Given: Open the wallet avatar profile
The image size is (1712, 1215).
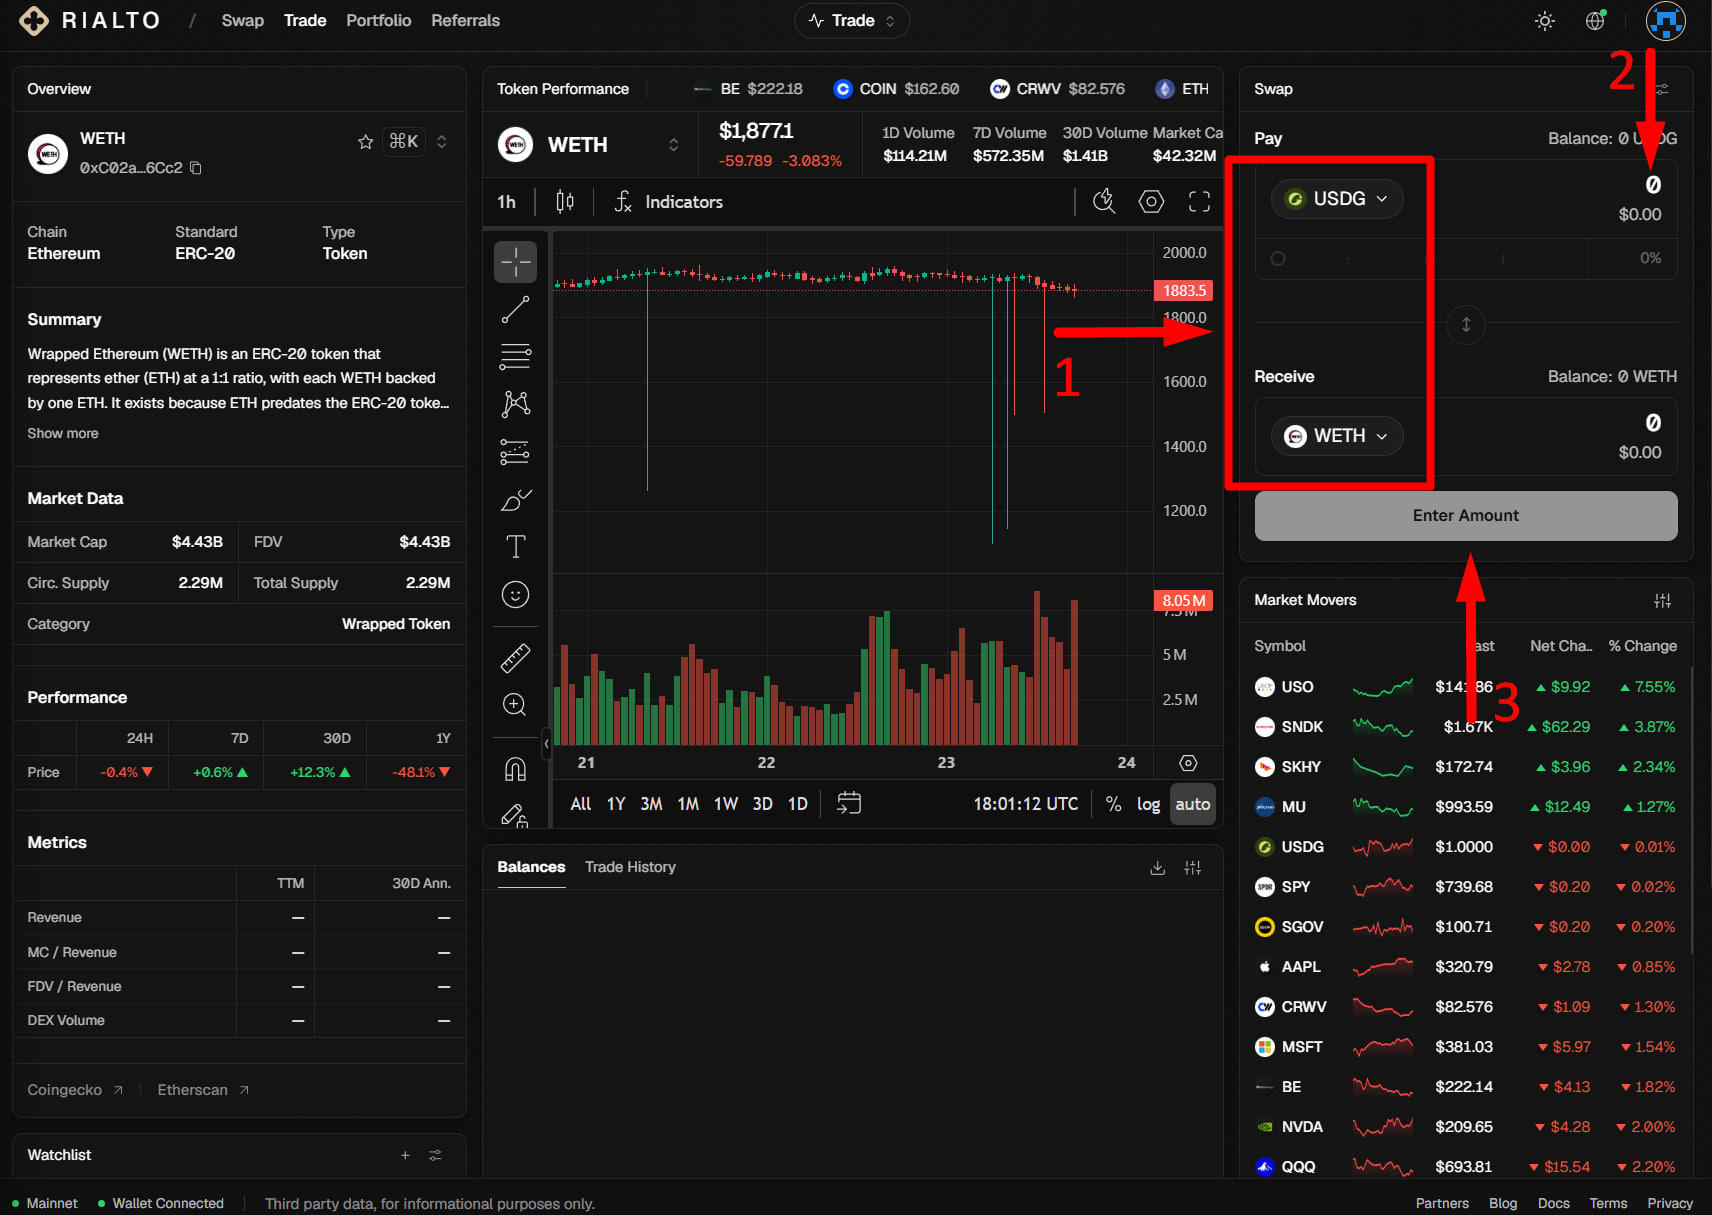Looking at the screenshot, I should [1666, 21].
